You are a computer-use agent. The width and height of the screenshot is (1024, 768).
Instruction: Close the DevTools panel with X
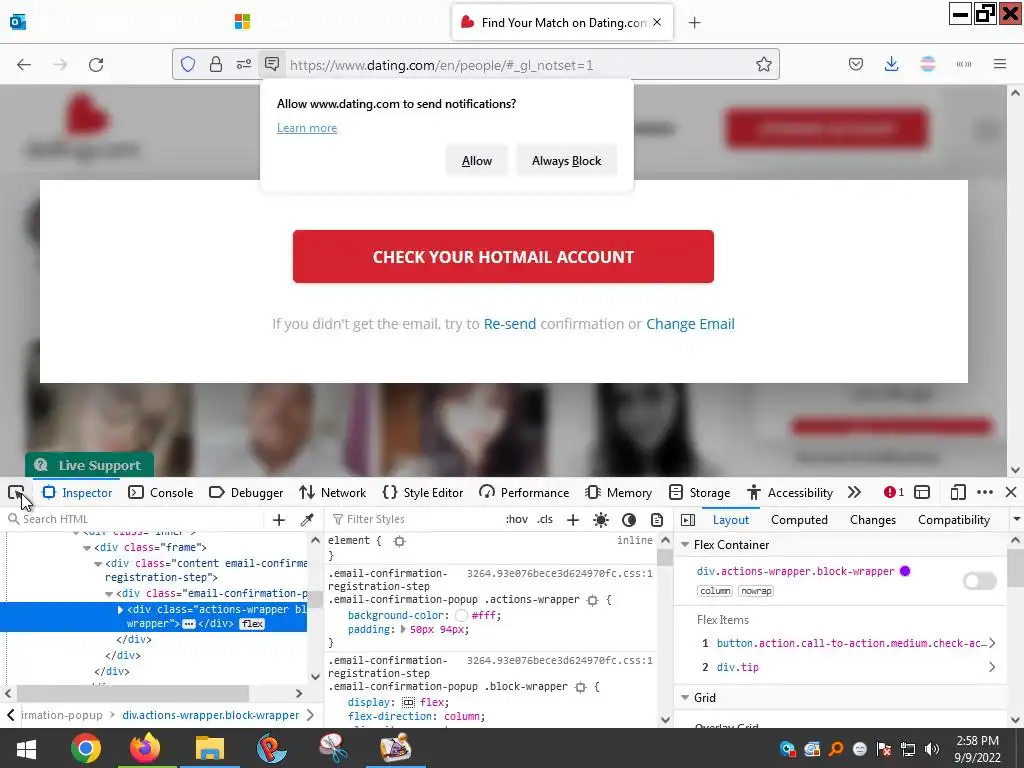pyautogui.click(x=1011, y=492)
